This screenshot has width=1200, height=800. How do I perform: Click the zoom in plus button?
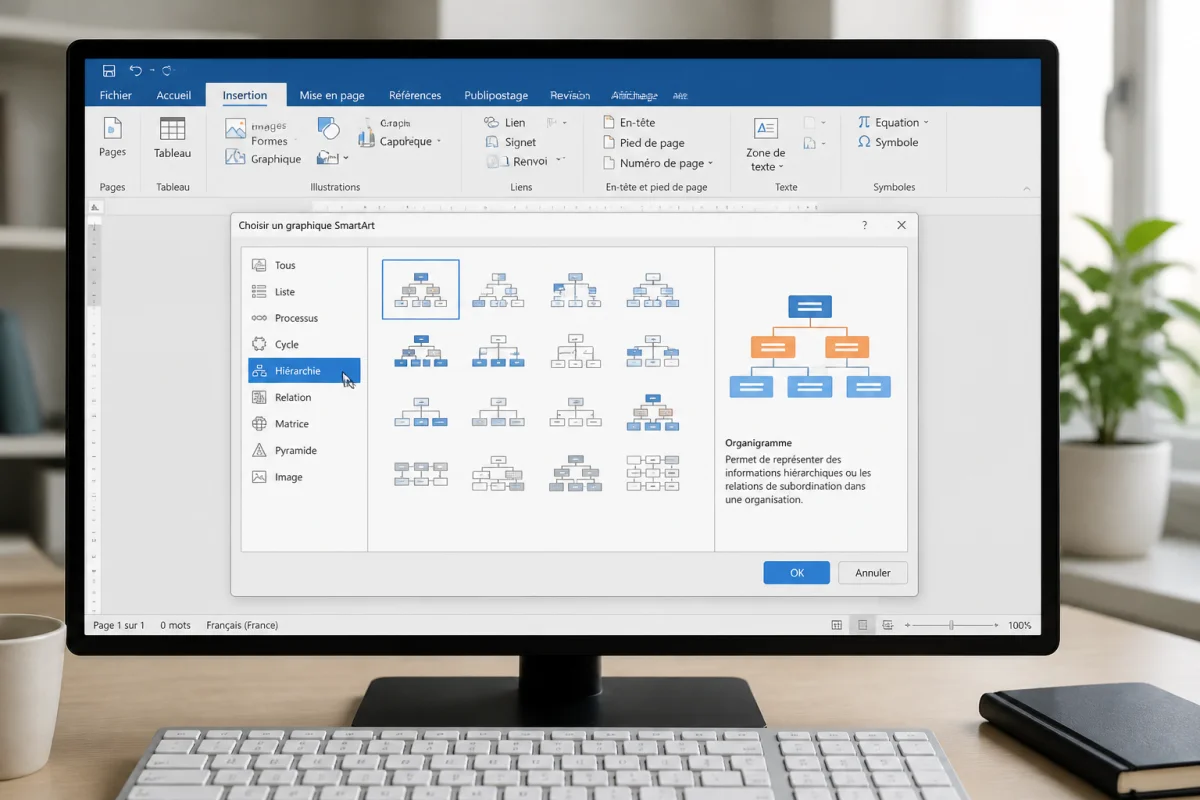[x=996, y=625]
